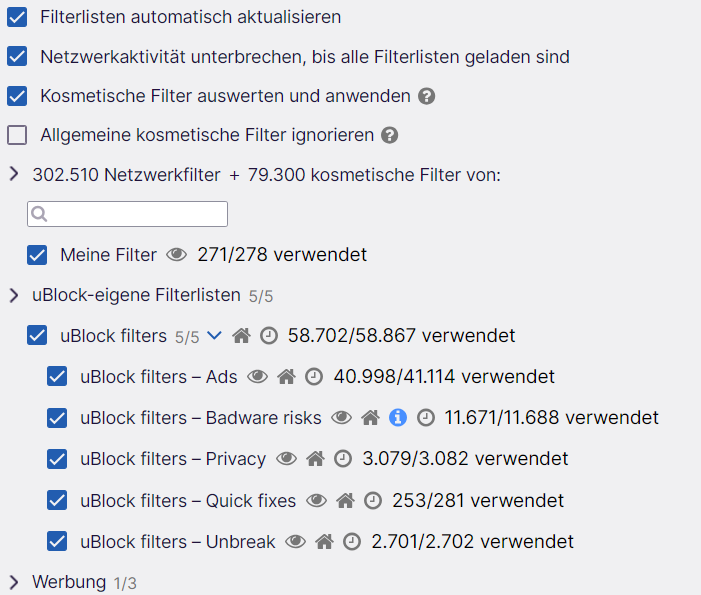Image resolution: width=701 pixels, height=595 pixels.
Task: Uncheck the Meine Filter checkbox
Action: 37,255
